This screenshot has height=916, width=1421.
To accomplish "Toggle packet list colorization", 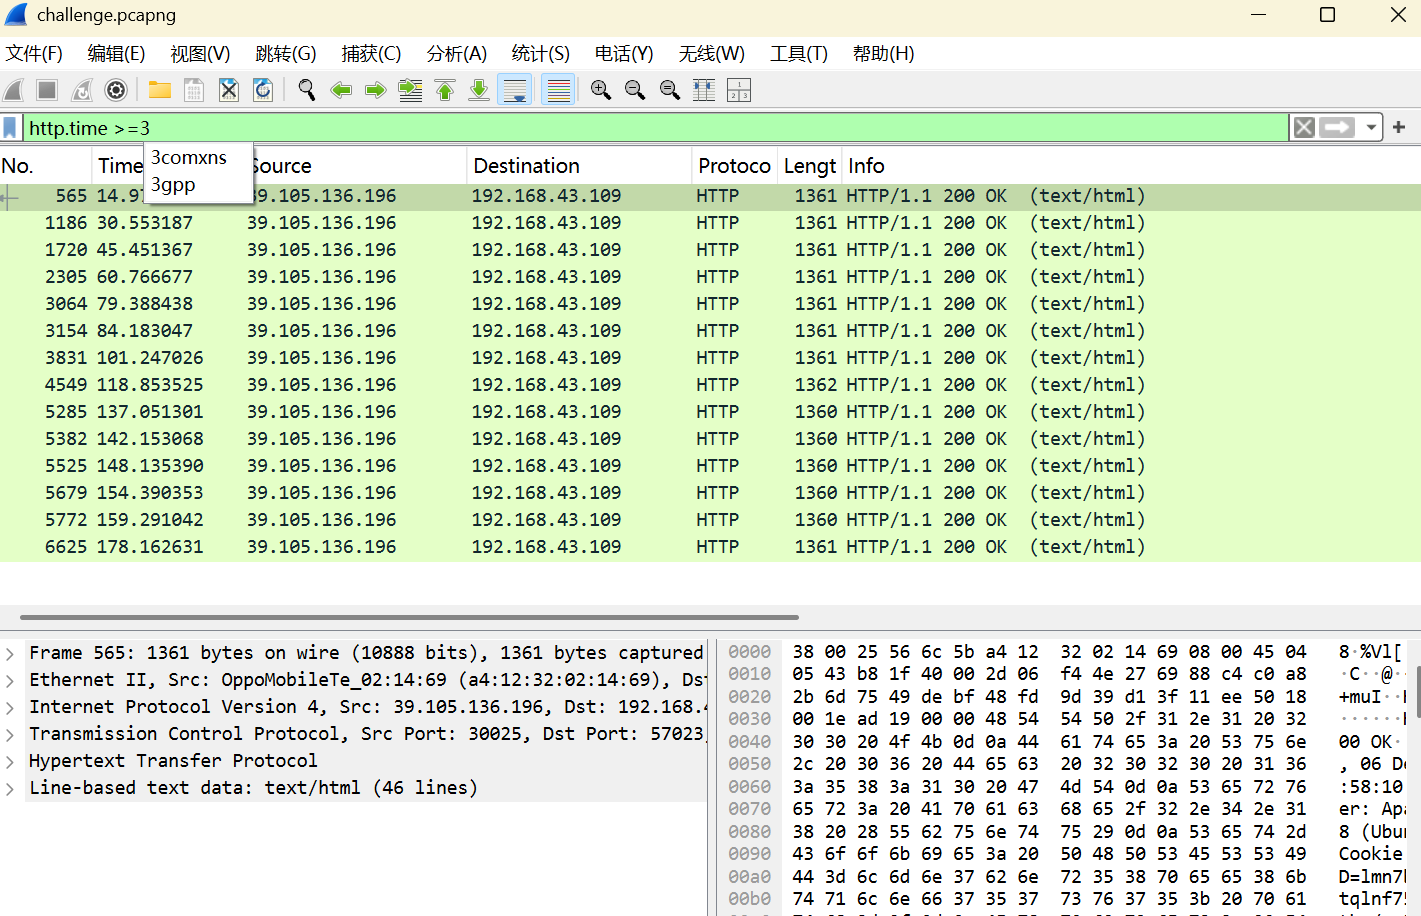I will [558, 90].
